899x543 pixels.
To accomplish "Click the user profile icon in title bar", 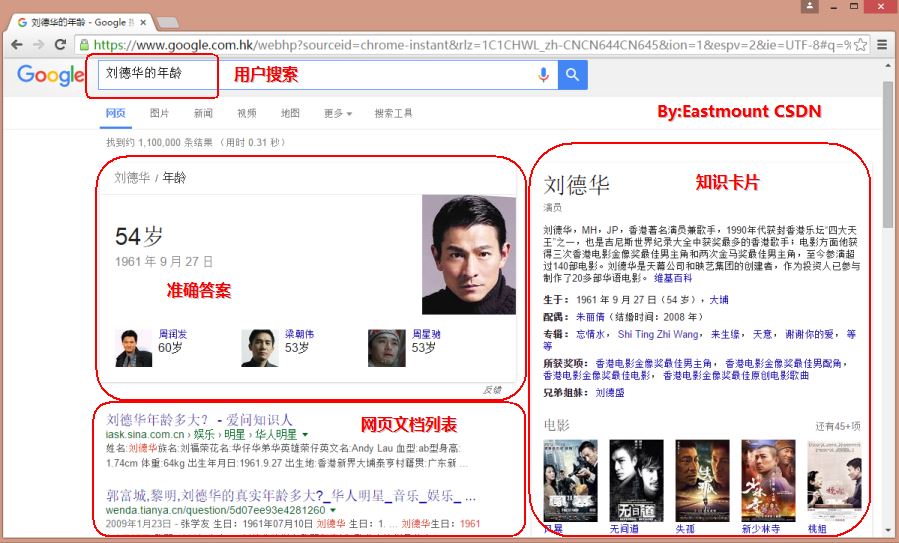I will click(810, 6).
